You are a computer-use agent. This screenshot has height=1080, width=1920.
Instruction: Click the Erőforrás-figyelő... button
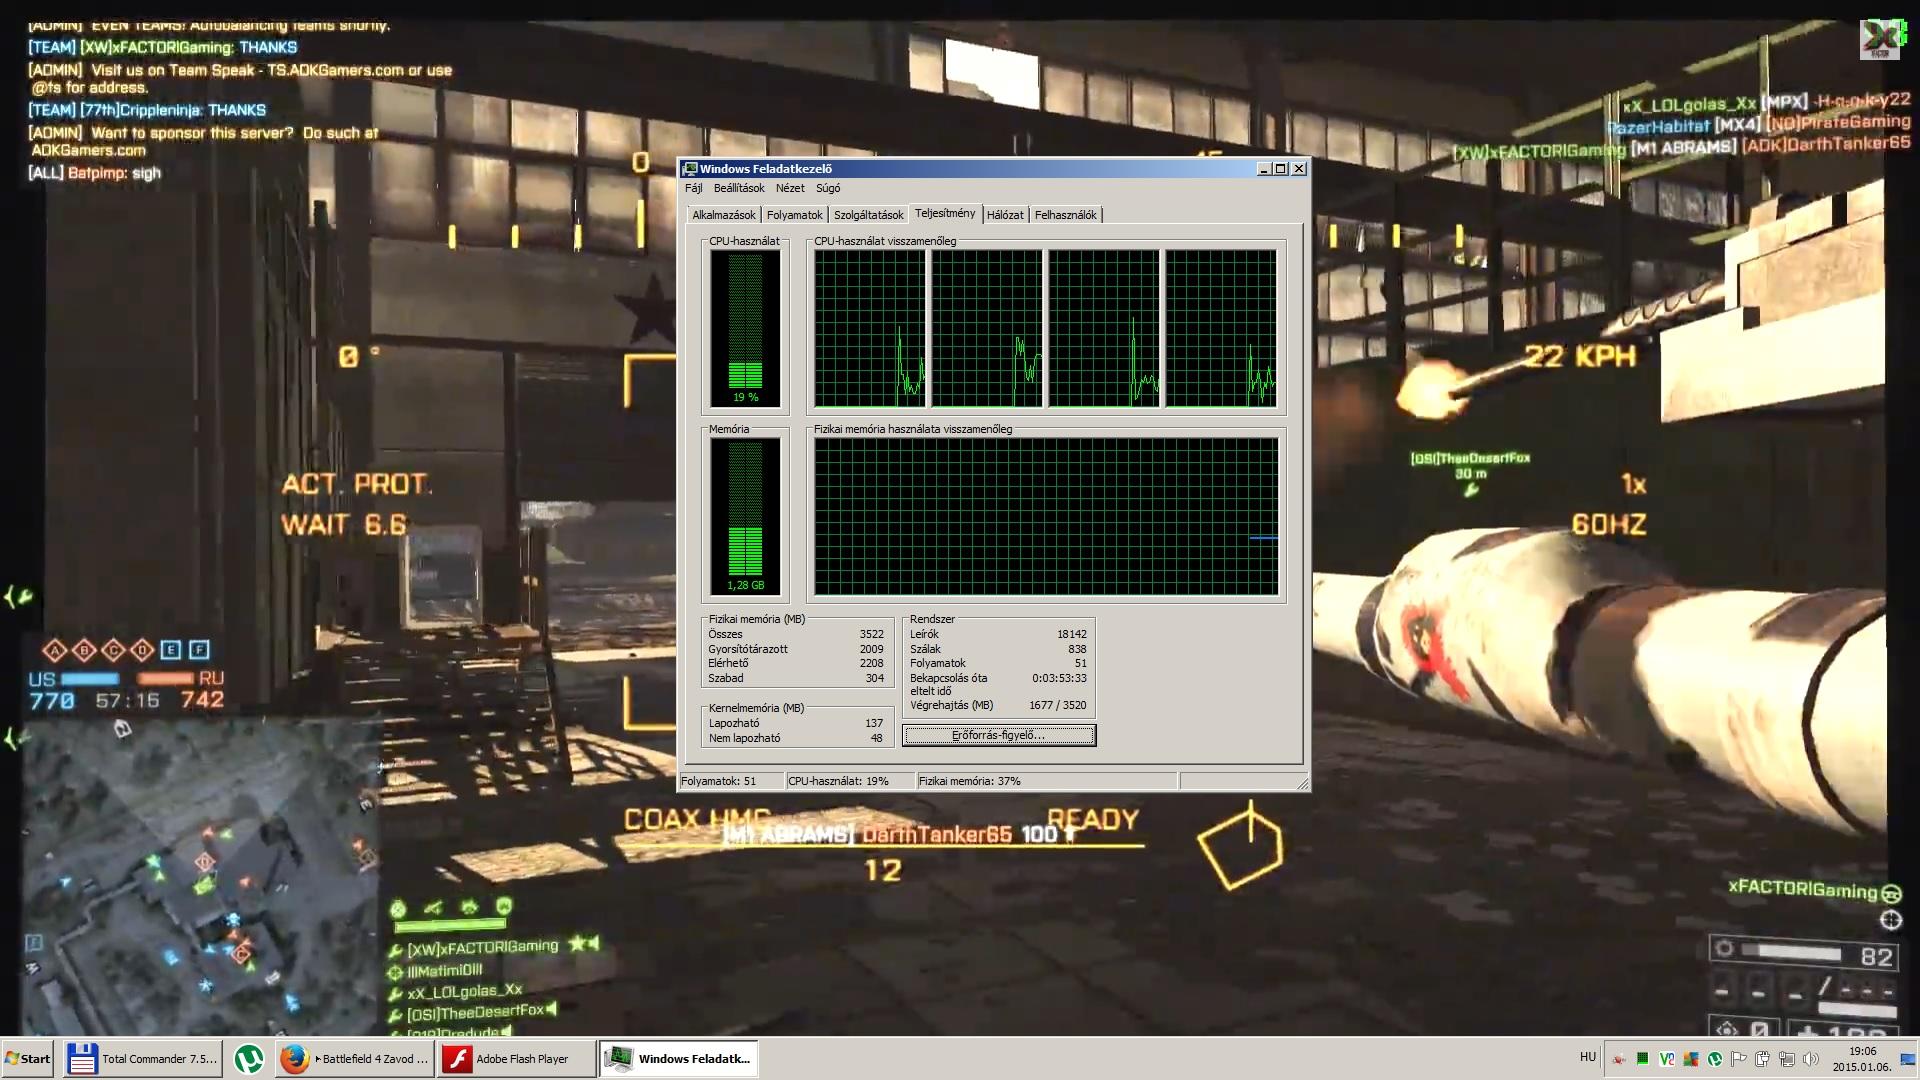pos(999,735)
